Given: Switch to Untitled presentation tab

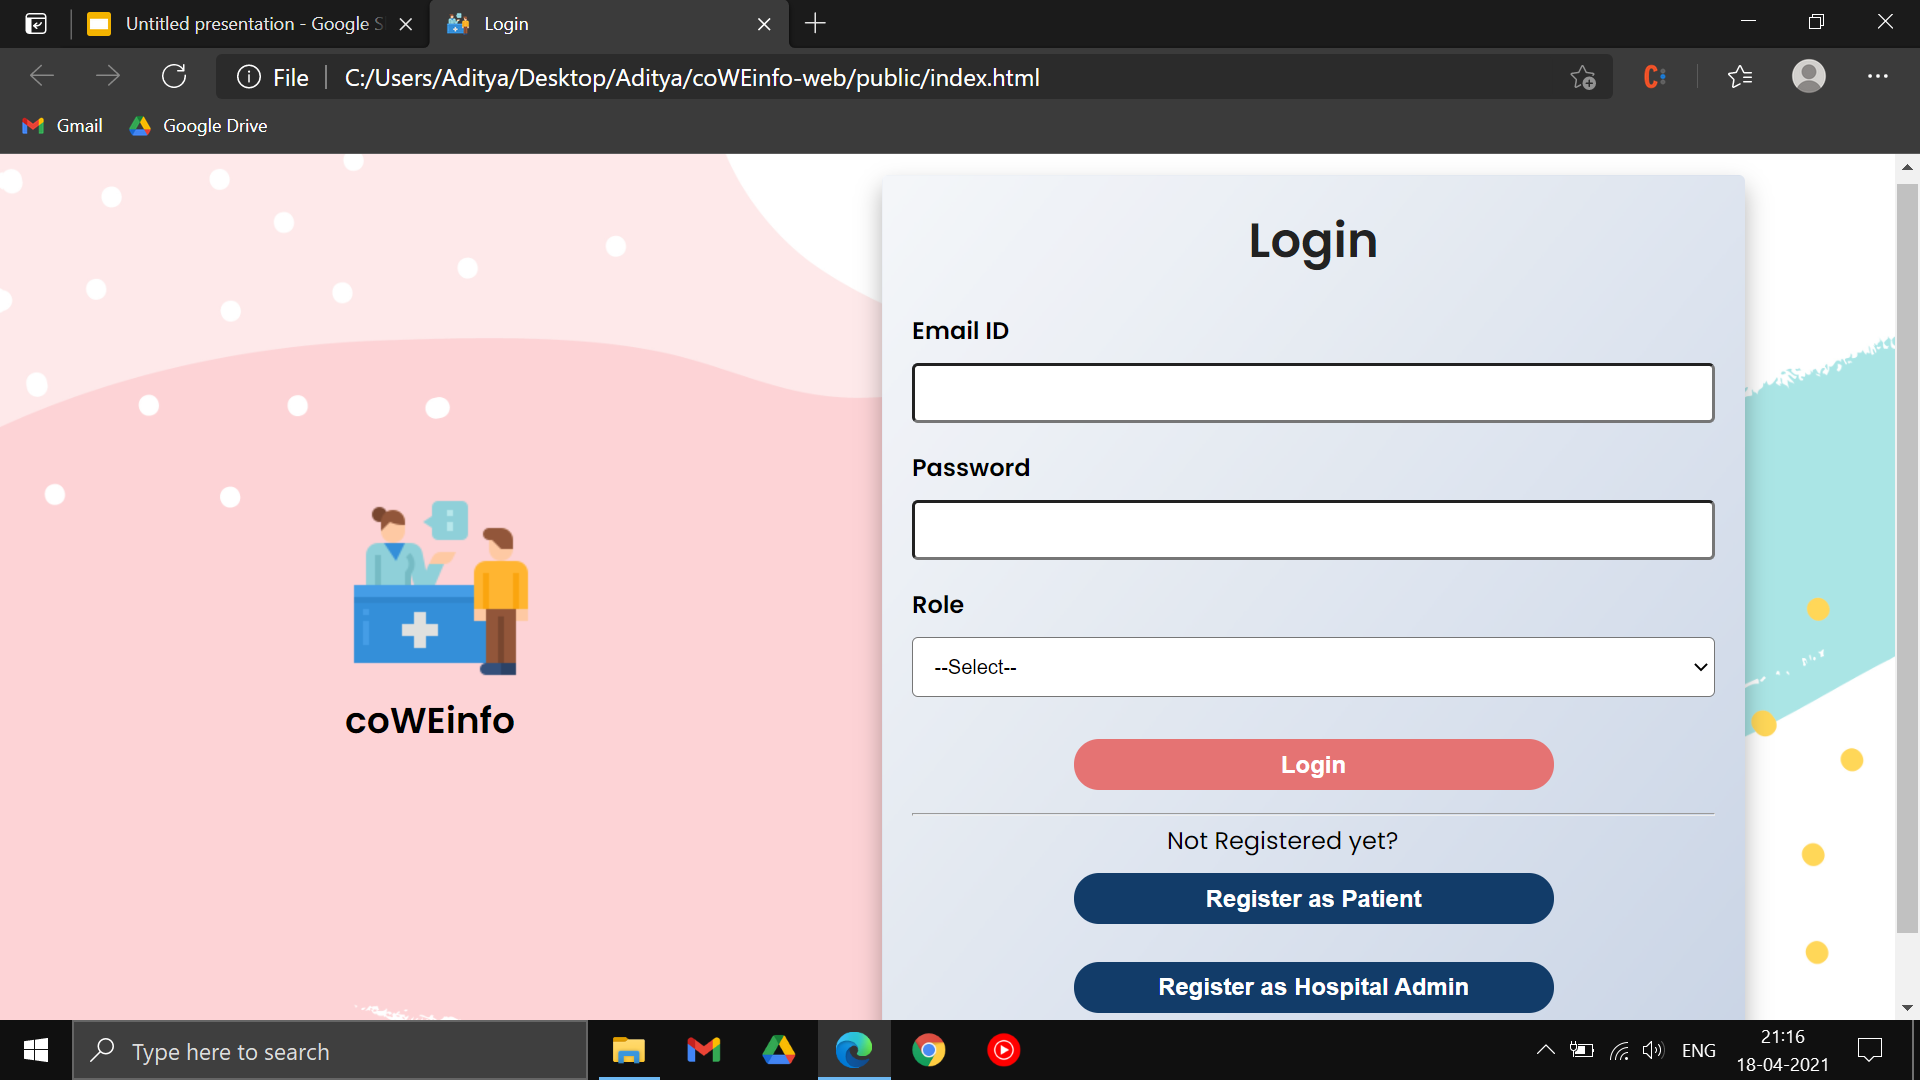Looking at the screenshot, I should click(x=250, y=23).
